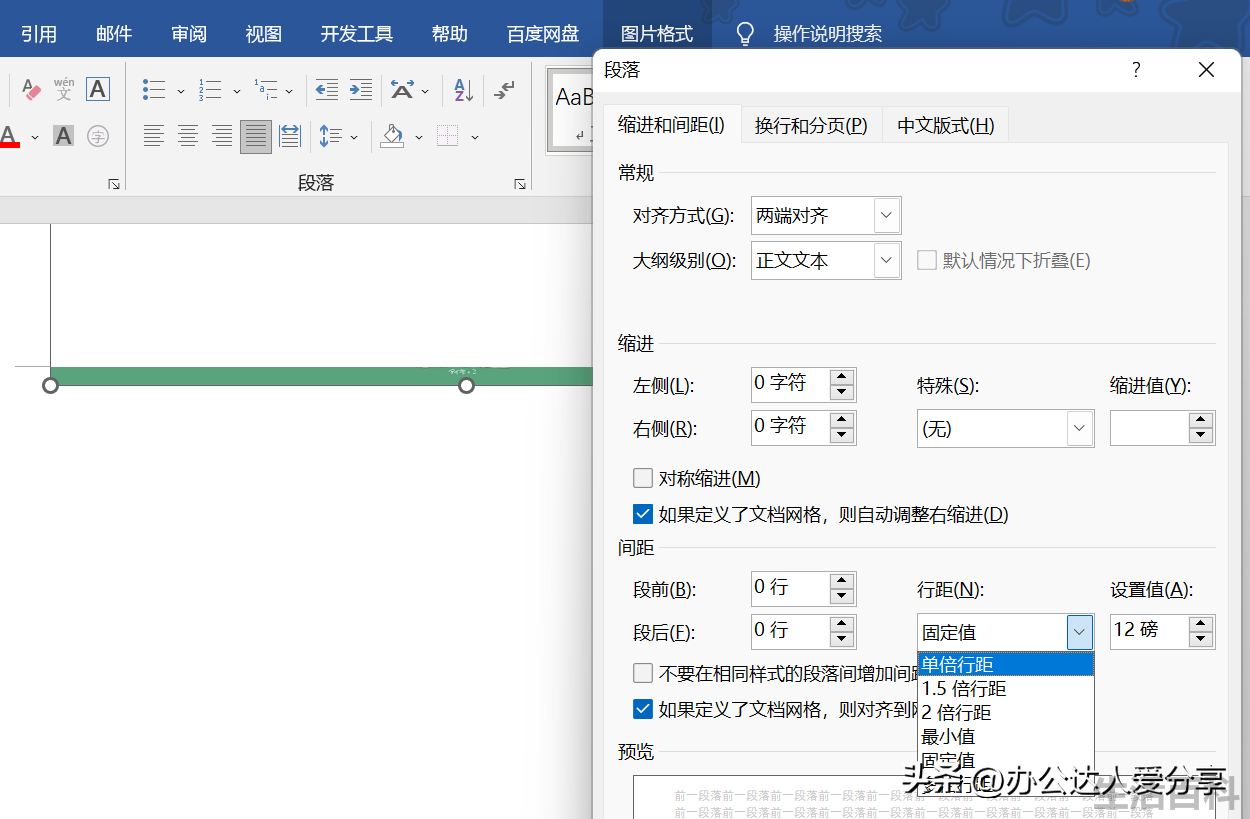
Task: Open the 特殊 indent dropdown
Action: point(1005,429)
